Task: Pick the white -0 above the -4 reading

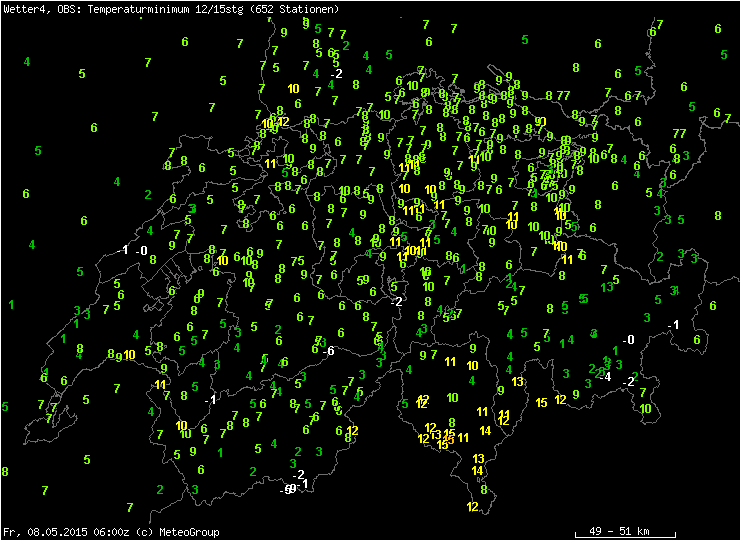Action: [628, 340]
